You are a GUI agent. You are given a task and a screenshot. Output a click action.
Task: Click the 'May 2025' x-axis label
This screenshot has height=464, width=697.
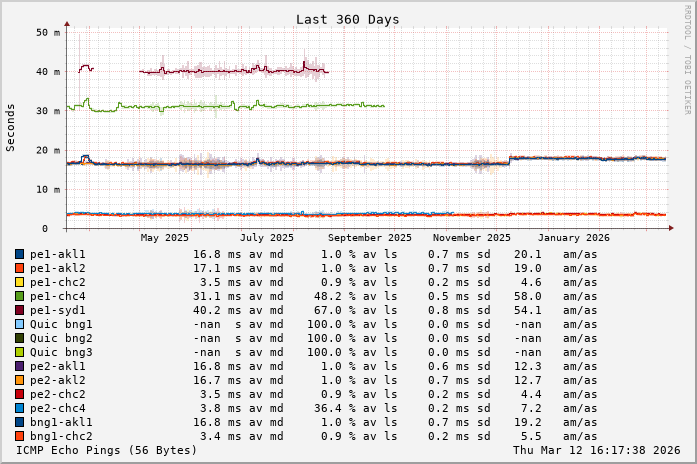coord(164,238)
